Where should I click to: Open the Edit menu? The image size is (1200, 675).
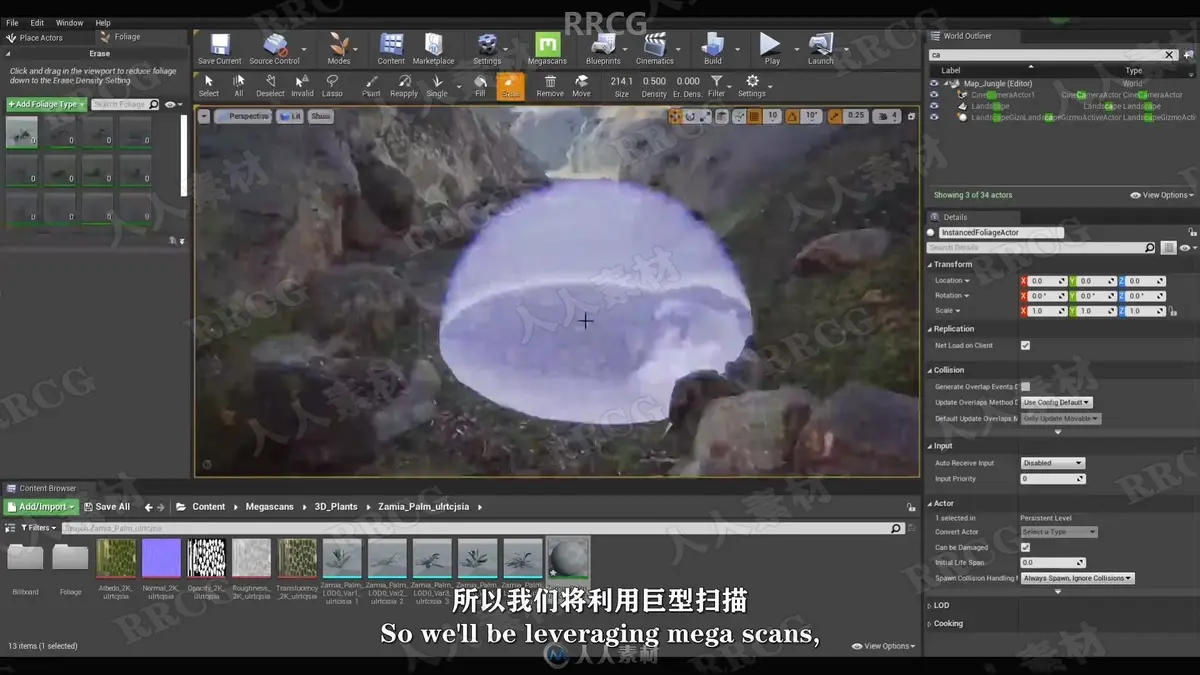(x=37, y=22)
